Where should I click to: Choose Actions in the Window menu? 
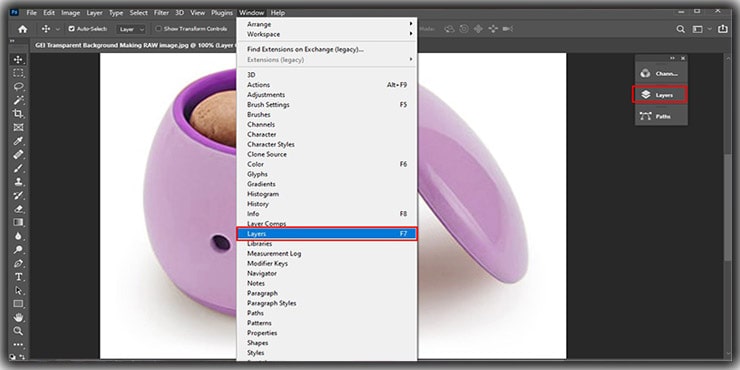pyautogui.click(x=327, y=85)
